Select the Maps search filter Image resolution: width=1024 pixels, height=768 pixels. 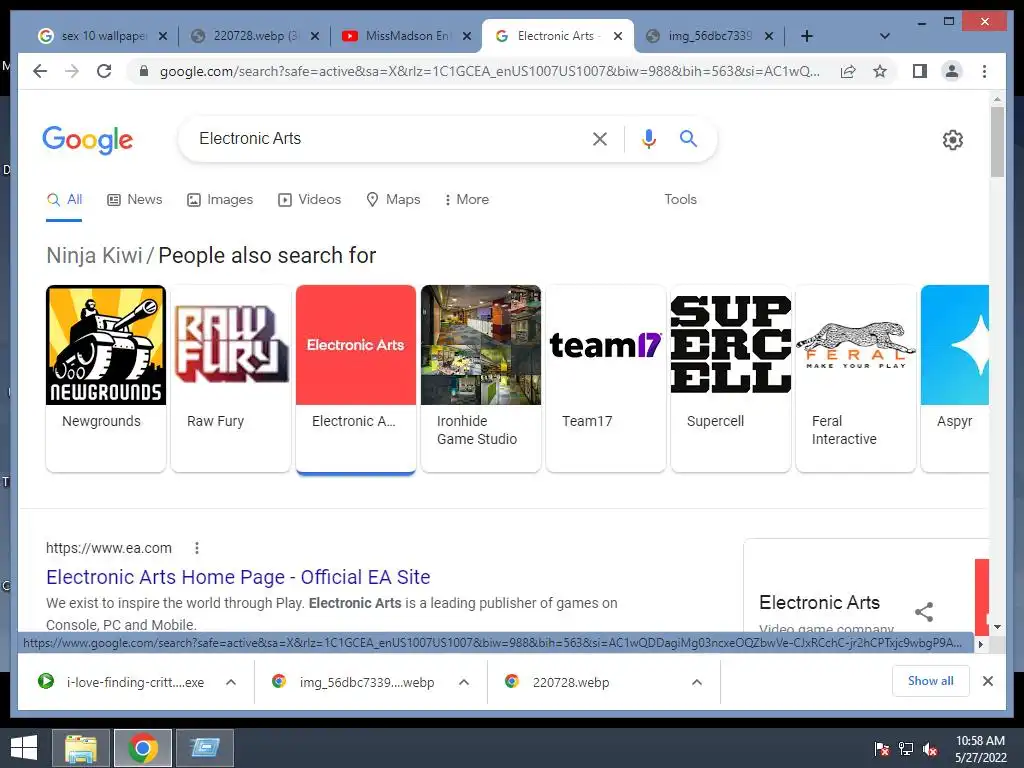[x=393, y=200]
